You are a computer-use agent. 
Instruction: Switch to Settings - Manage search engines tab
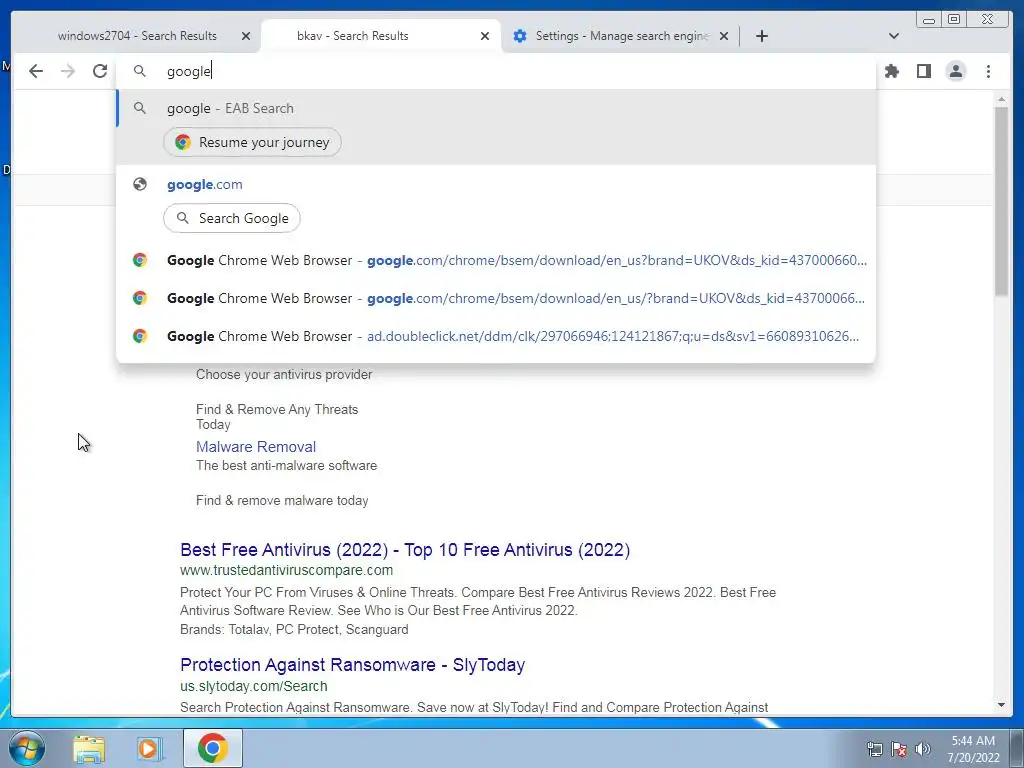point(620,36)
